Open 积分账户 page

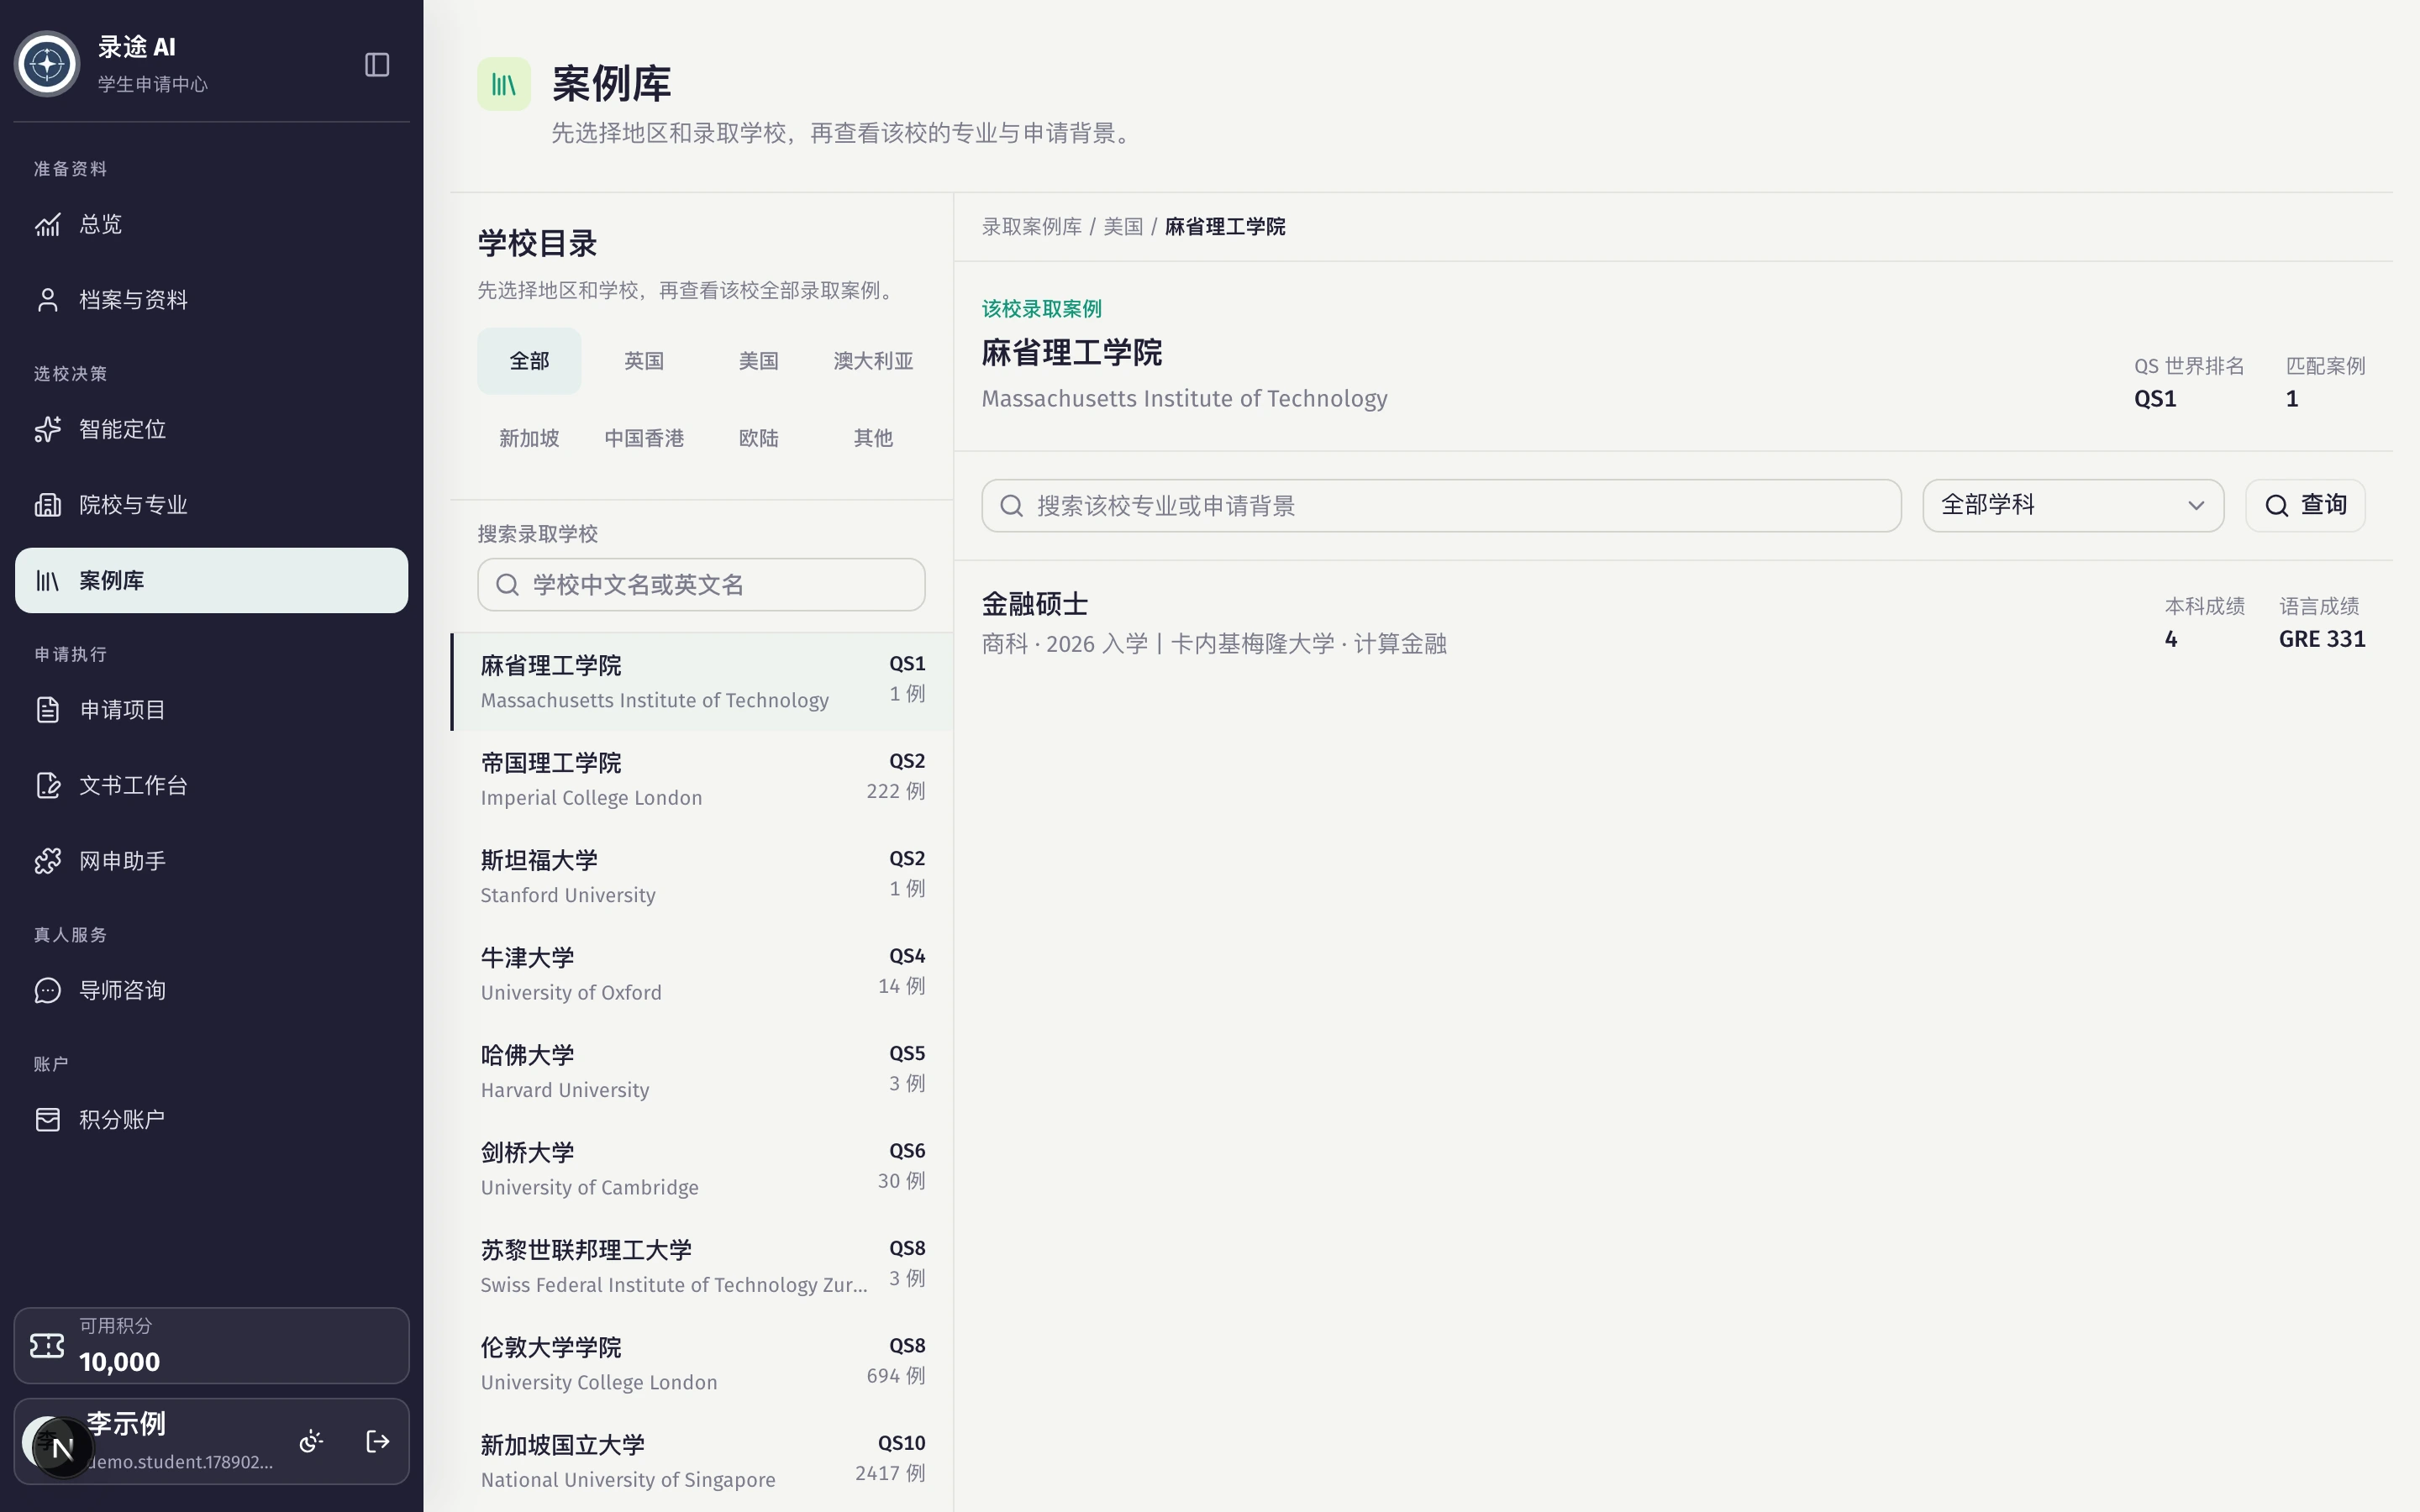(211, 1120)
